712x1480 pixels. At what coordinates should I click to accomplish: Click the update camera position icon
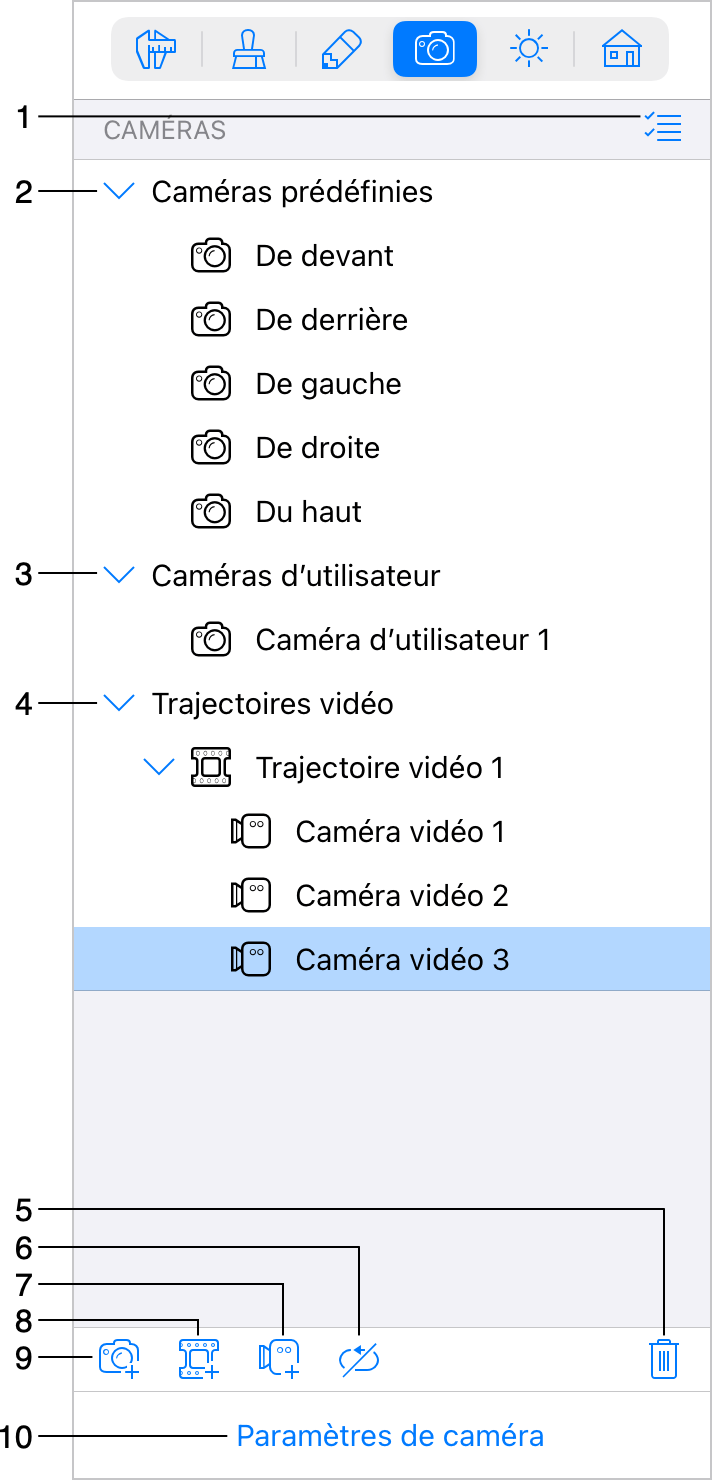click(x=359, y=1360)
